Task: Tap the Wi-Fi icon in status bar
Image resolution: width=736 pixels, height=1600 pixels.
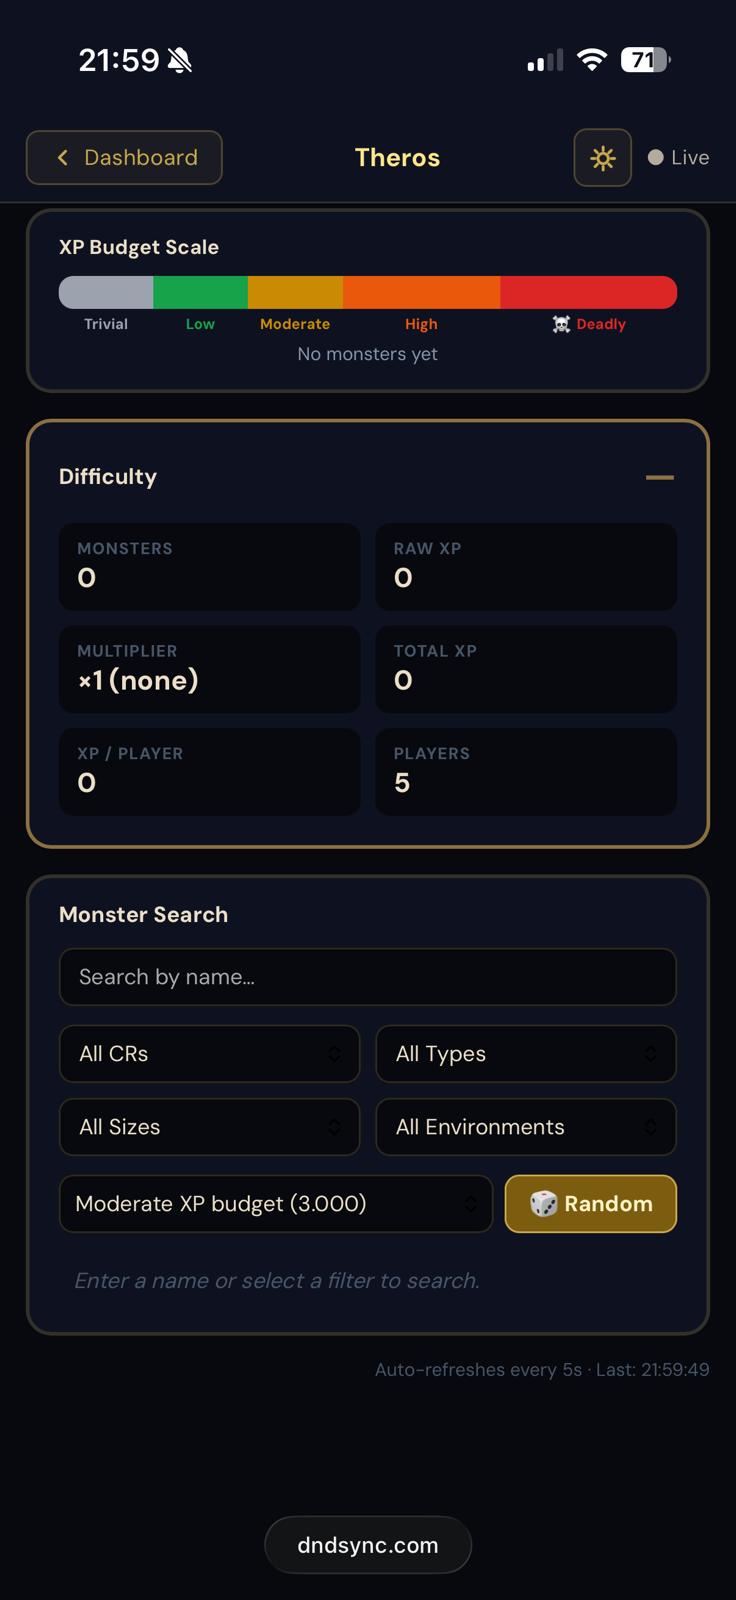Action: point(592,60)
